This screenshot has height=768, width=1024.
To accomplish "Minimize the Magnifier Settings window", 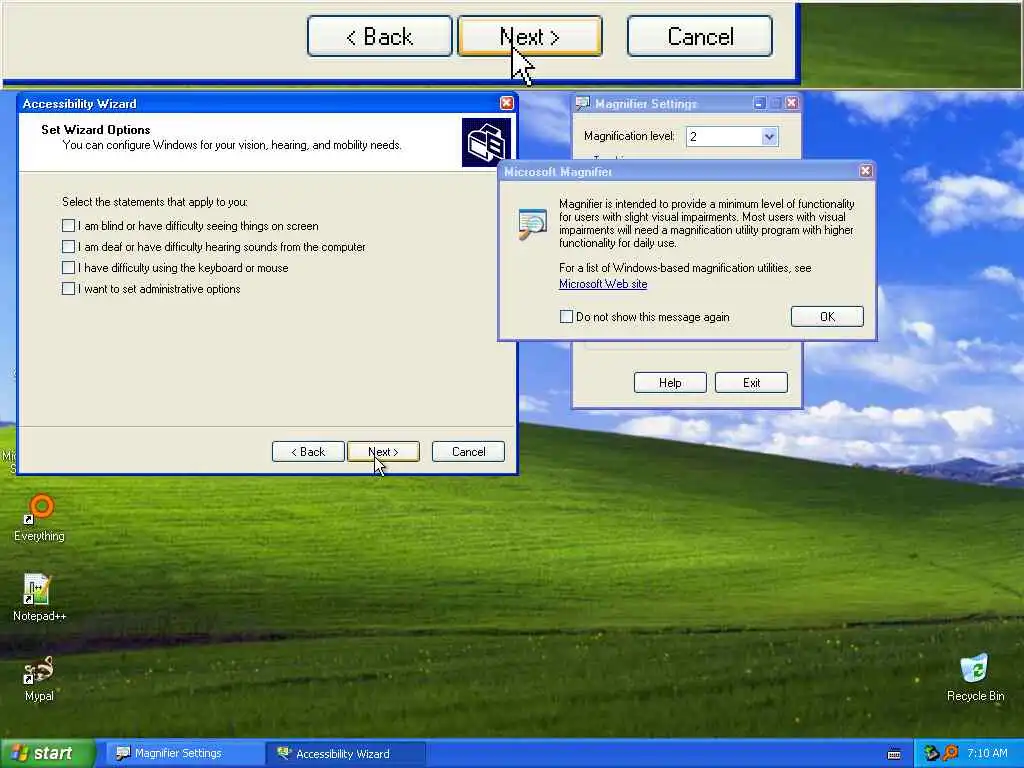I will click(759, 103).
